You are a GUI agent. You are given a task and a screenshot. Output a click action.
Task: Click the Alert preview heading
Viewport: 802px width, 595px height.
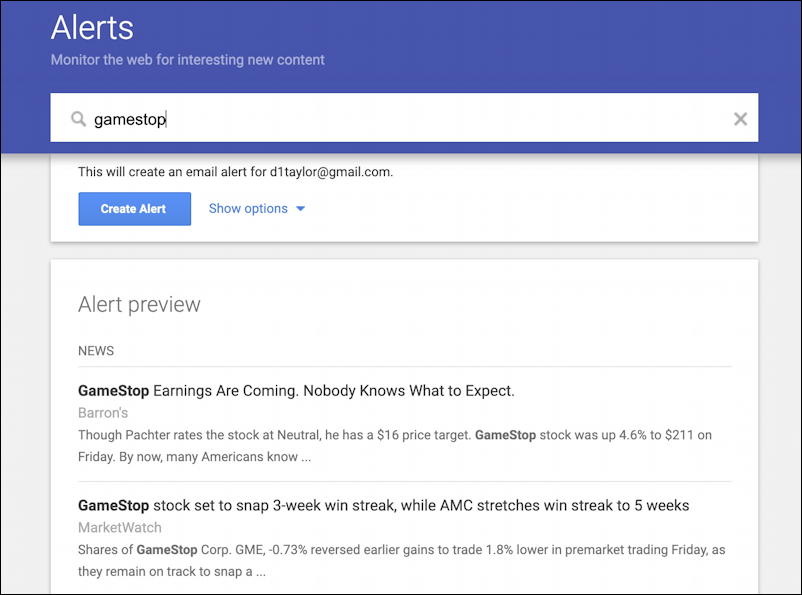(x=139, y=305)
